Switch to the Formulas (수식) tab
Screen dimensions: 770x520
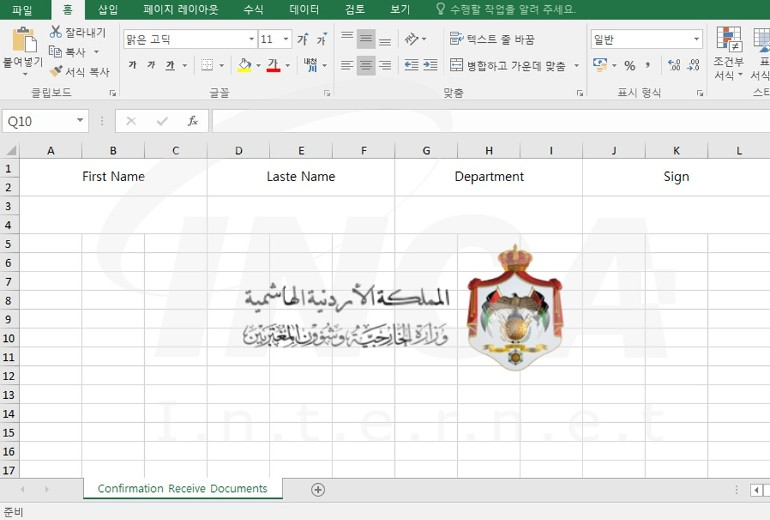tap(253, 9)
